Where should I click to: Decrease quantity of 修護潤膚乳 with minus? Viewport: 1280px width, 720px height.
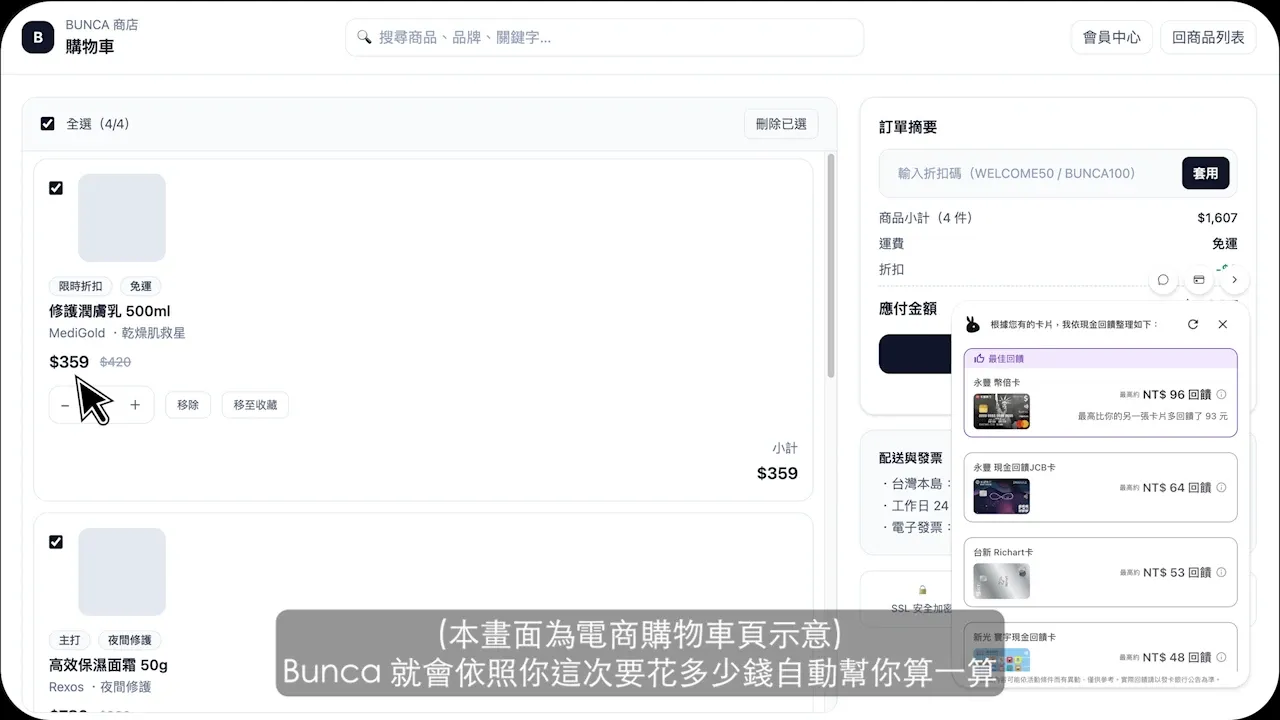[65, 405]
